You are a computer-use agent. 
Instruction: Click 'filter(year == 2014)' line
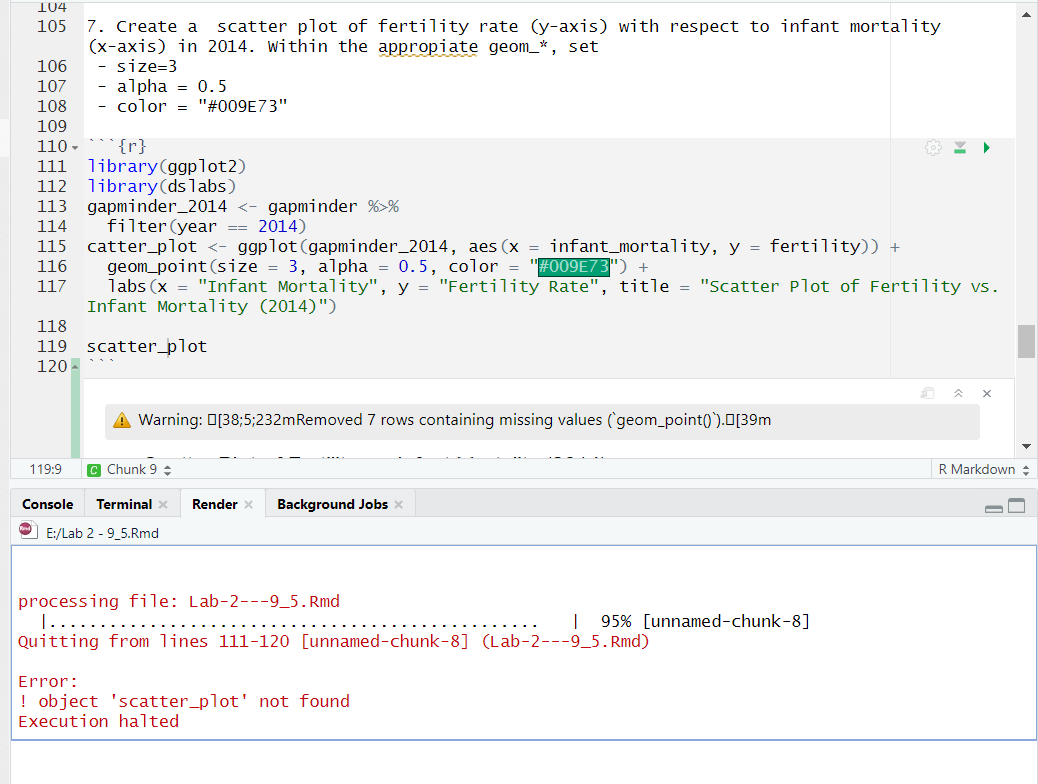pos(207,226)
